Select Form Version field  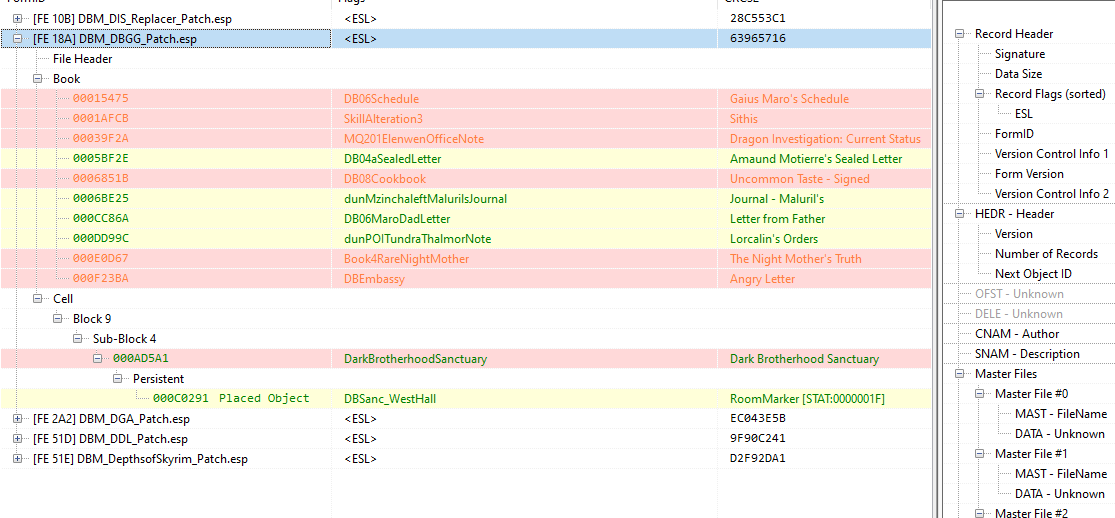[x=1029, y=174]
